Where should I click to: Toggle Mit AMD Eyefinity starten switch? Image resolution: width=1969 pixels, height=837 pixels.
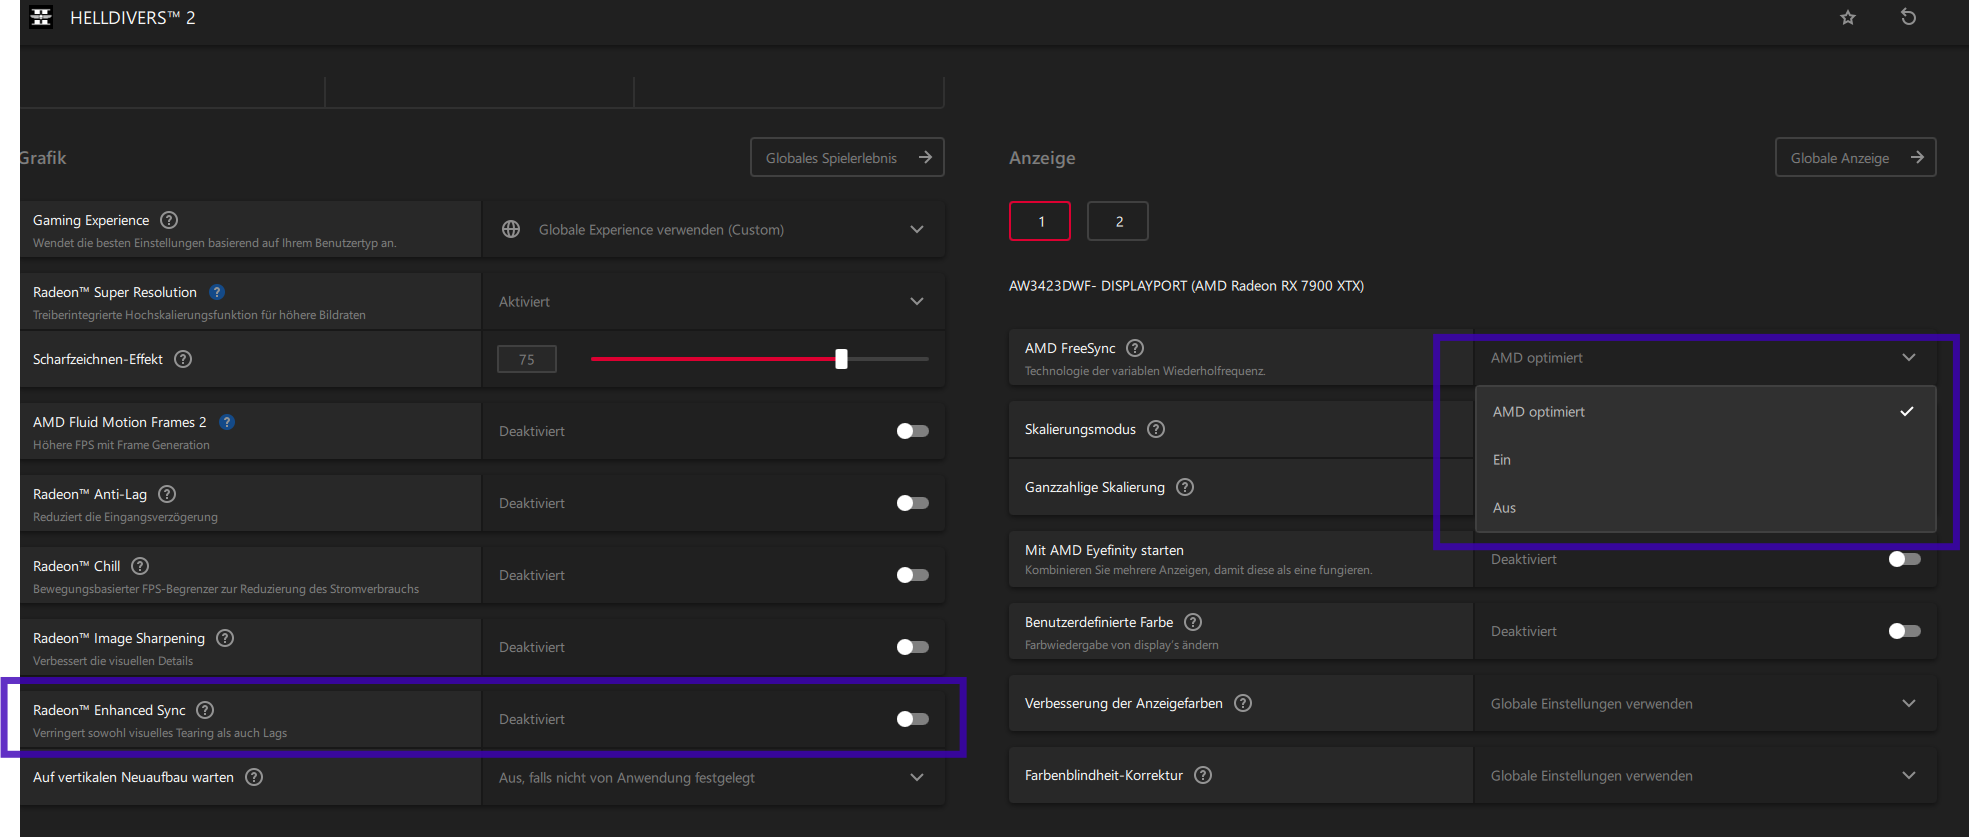pos(1904,559)
